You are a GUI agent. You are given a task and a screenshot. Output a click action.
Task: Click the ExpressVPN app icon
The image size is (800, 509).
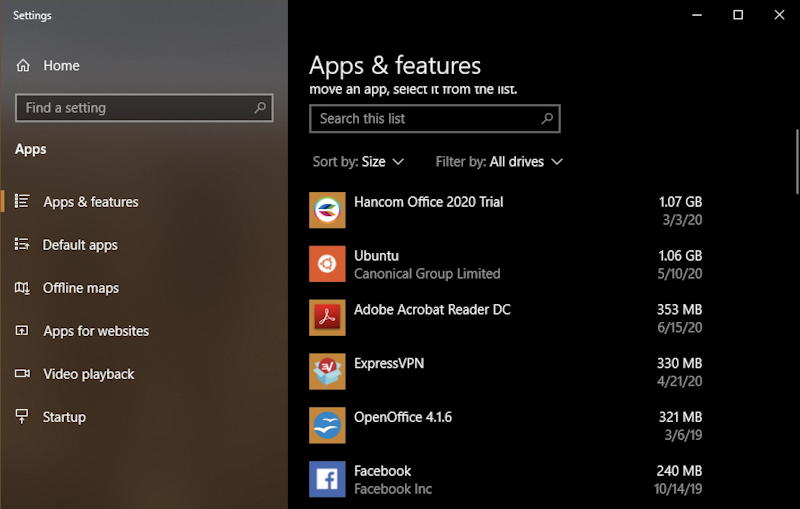tap(327, 371)
